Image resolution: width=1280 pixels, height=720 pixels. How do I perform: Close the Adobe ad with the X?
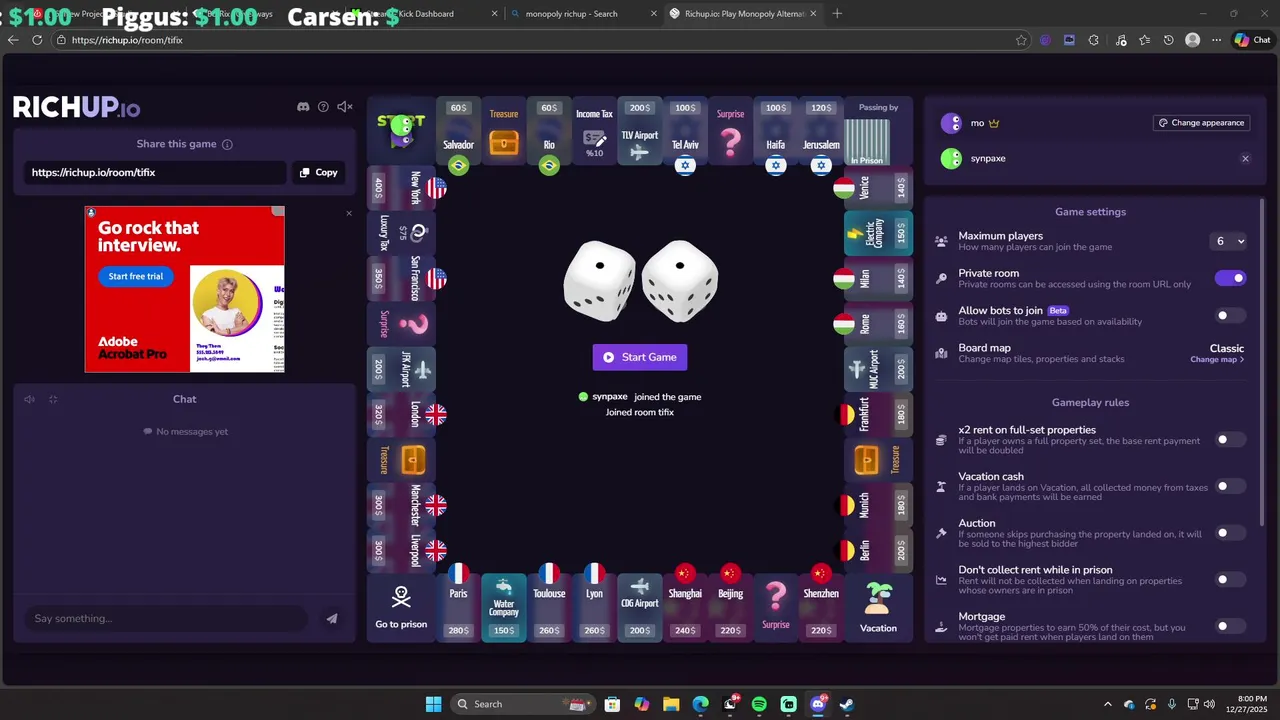[x=349, y=213]
